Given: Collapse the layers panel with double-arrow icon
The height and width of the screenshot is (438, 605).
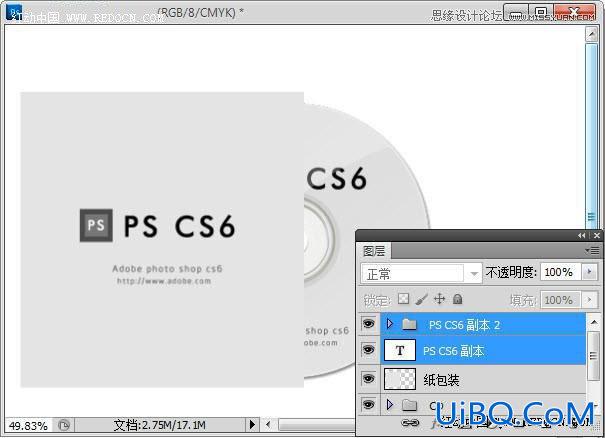Looking at the screenshot, I should (581, 235).
